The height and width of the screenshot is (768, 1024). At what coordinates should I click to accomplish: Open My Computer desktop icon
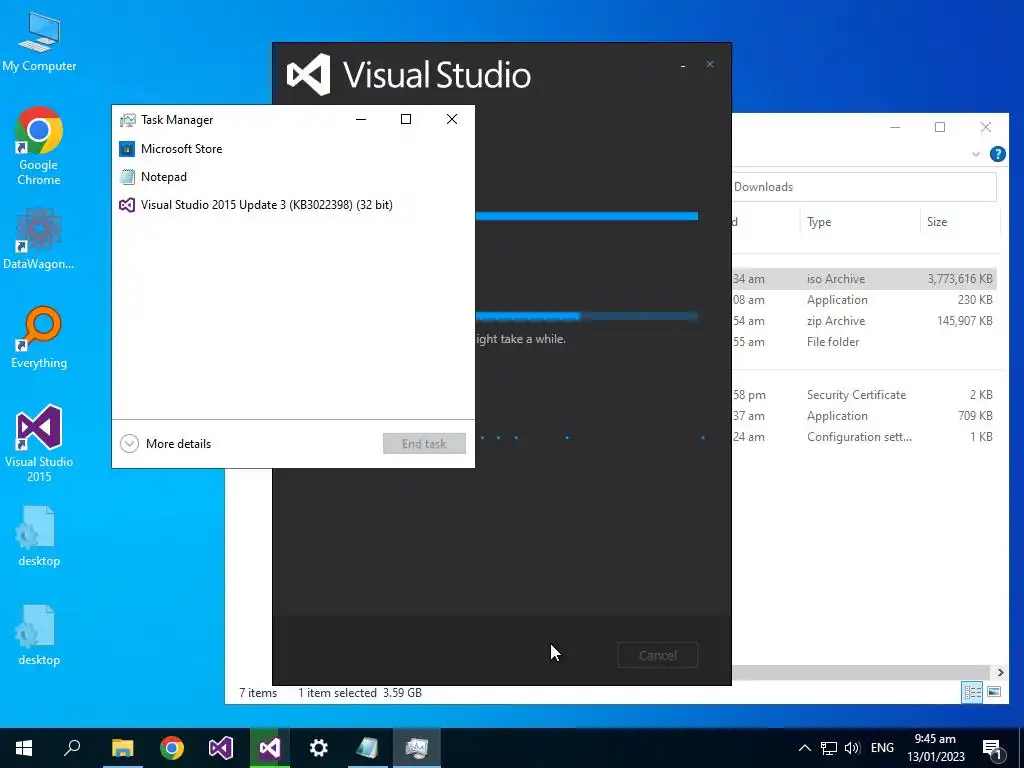click(39, 42)
